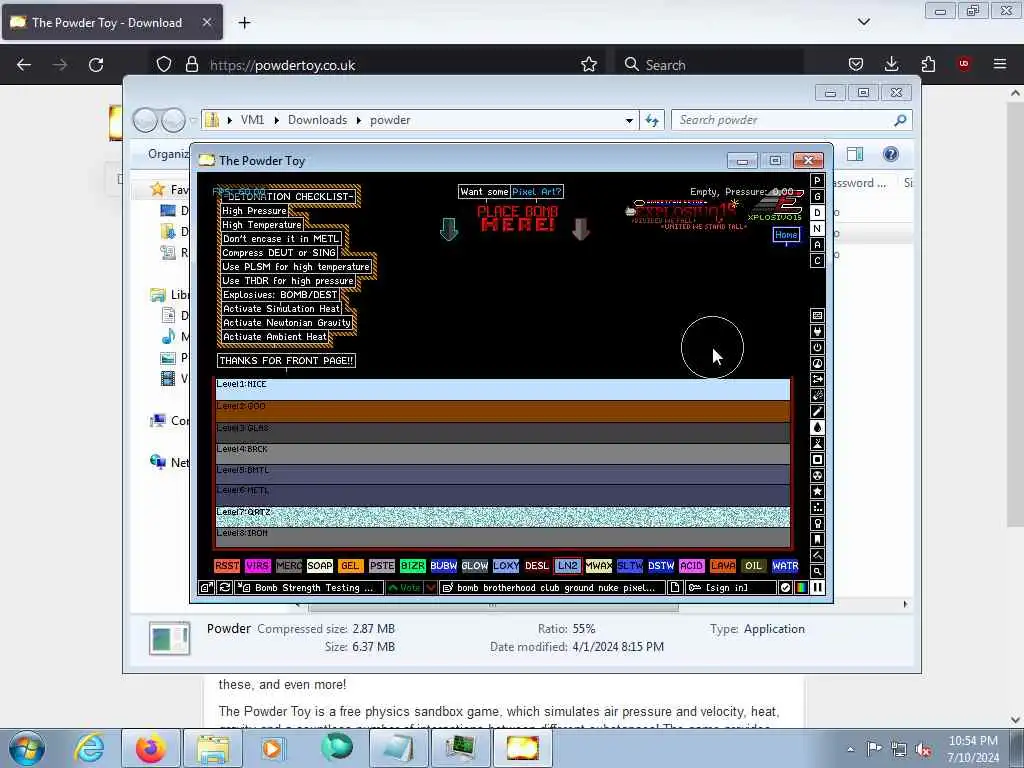This screenshot has height=768, width=1024.
Task: Open the Explorer recent pages dropdown arrow
Action: tap(193, 120)
